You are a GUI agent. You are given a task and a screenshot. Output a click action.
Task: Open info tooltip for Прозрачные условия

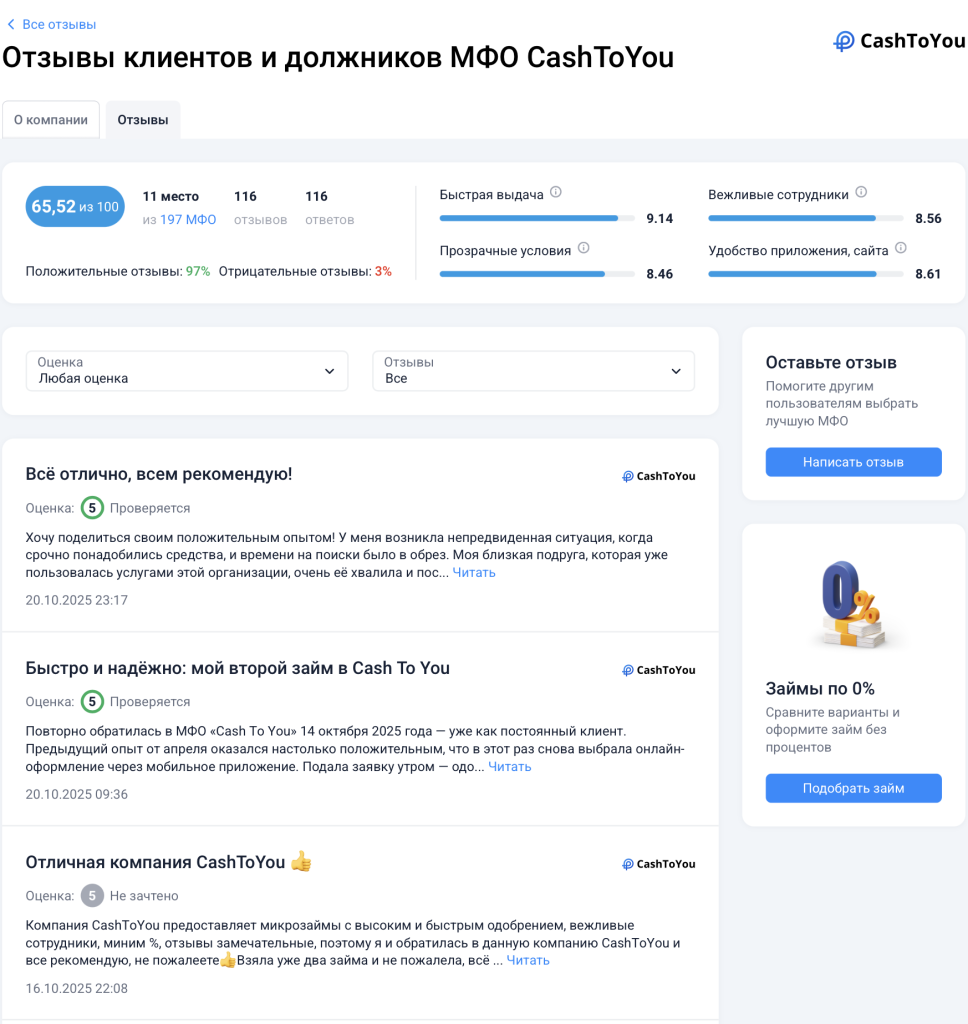pyautogui.click(x=583, y=248)
